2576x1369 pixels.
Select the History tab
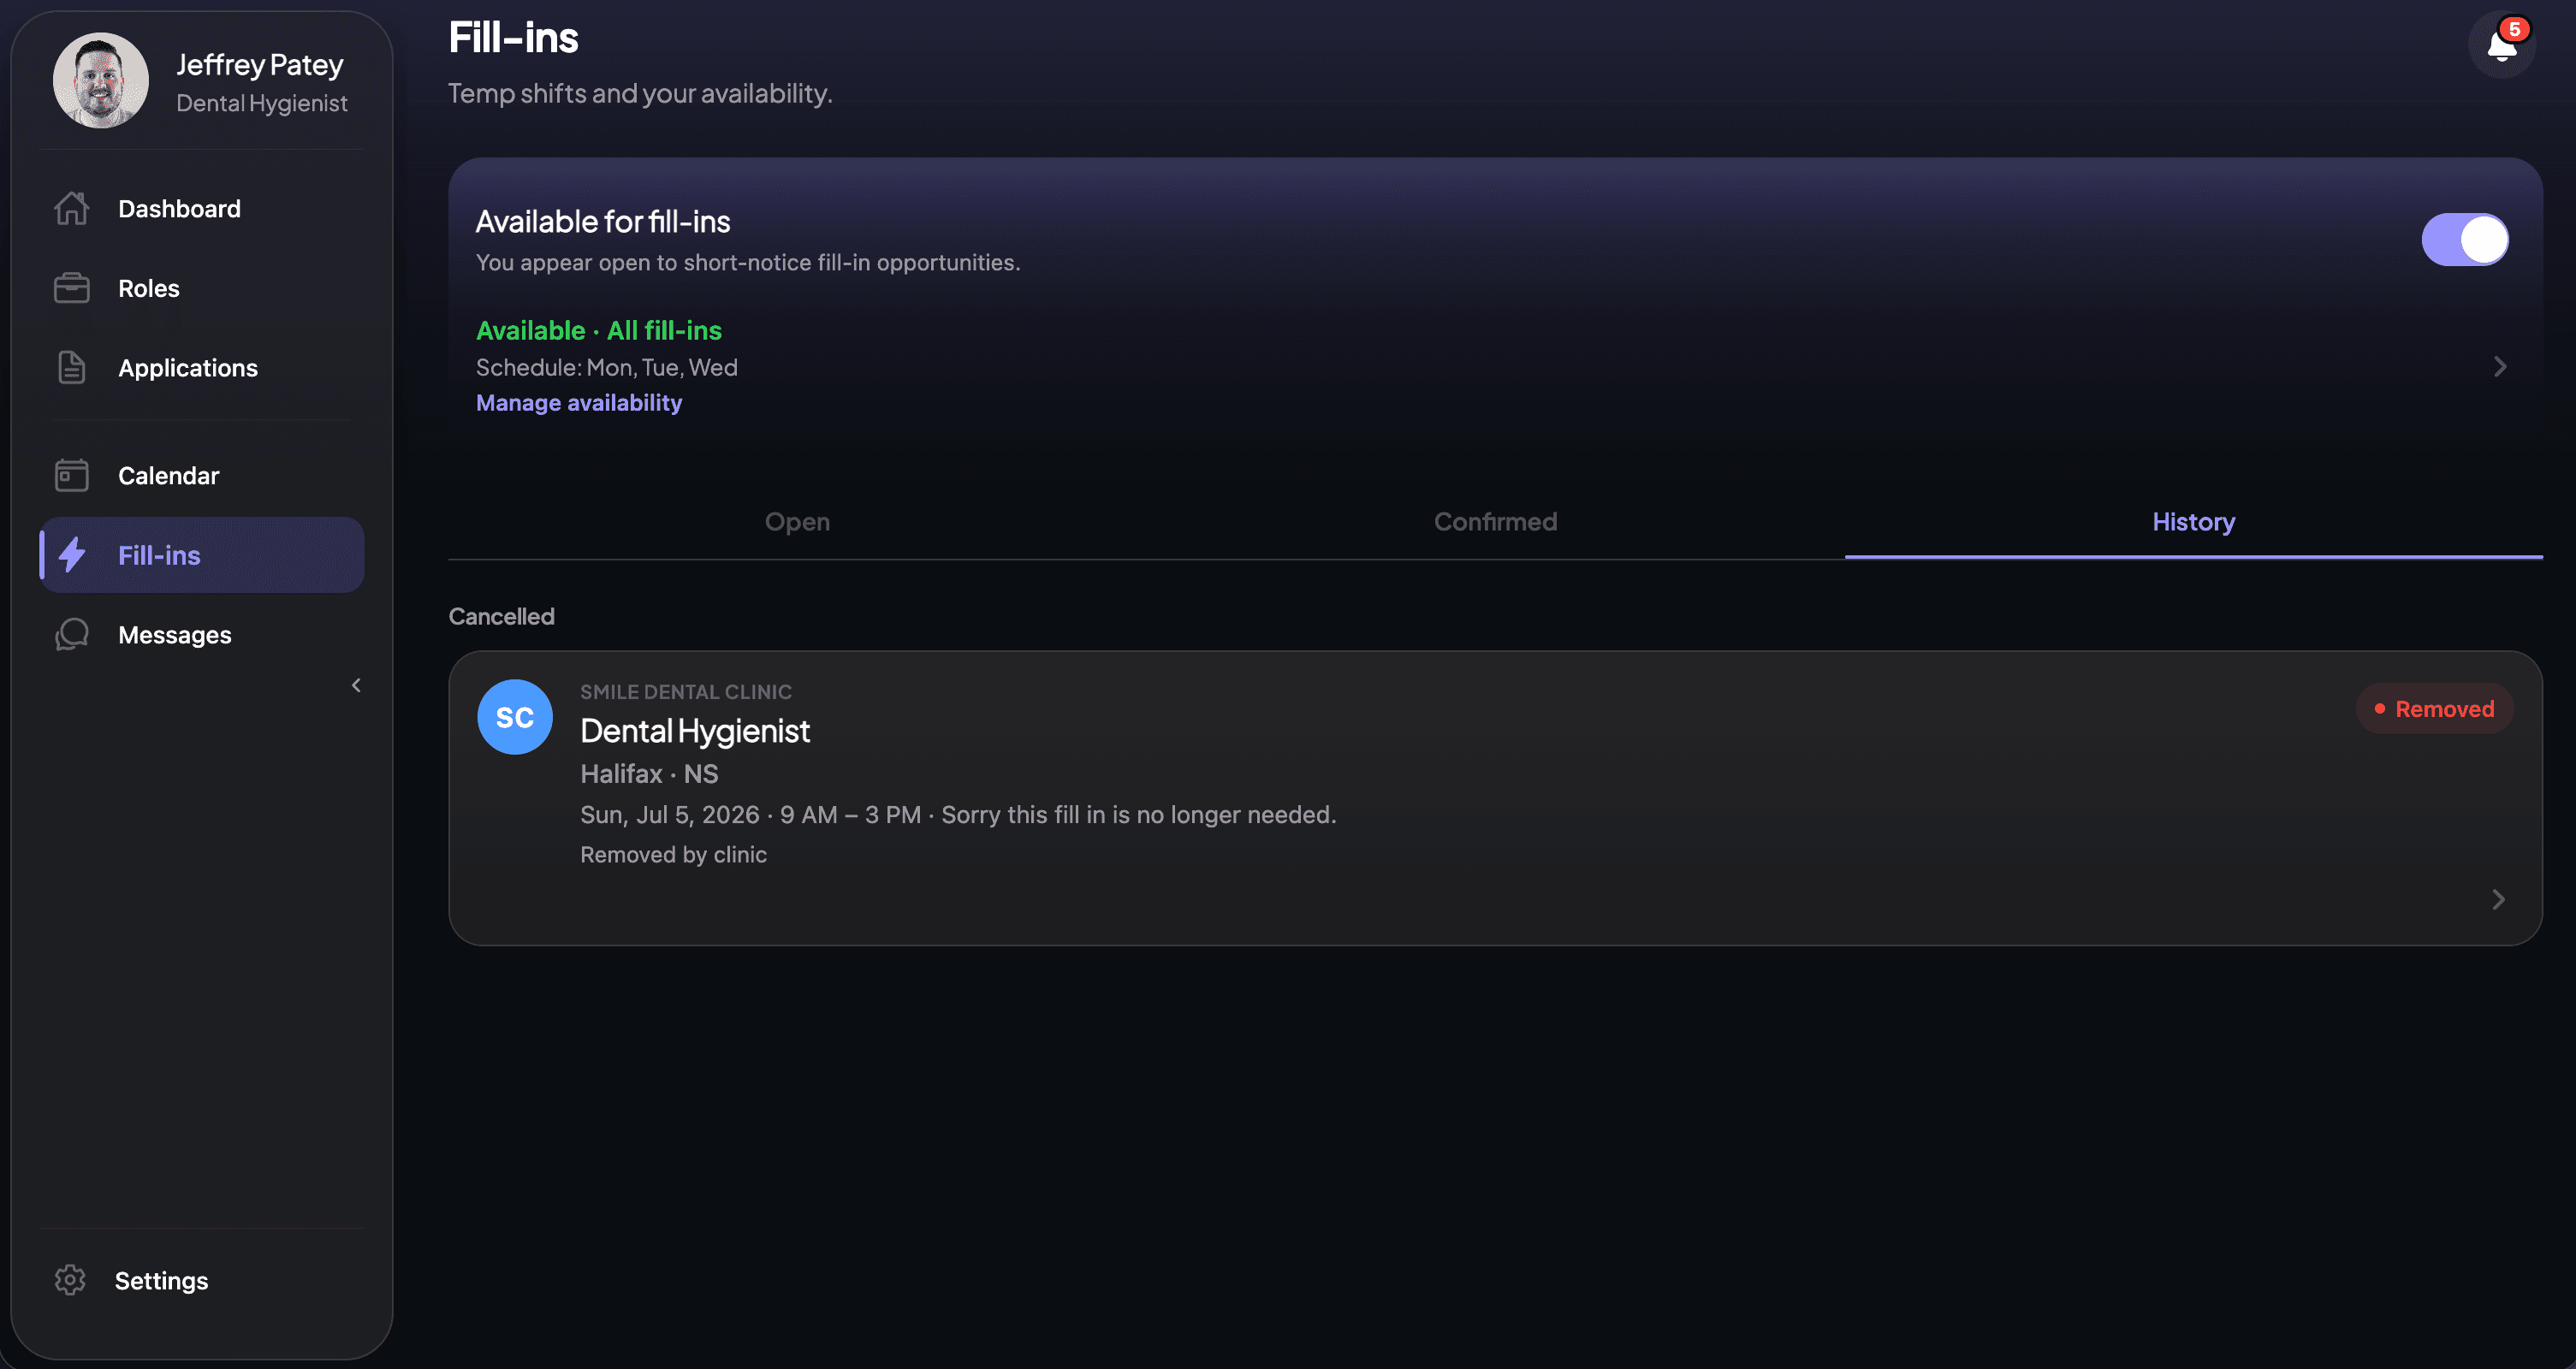tap(2193, 521)
